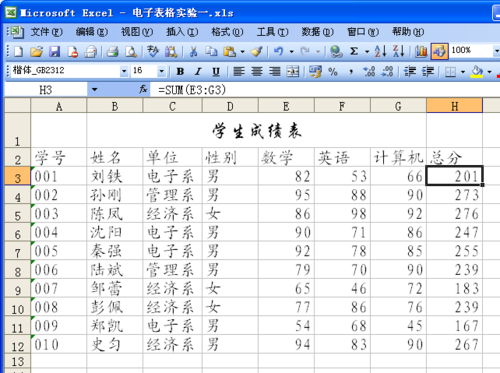Image resolution: width=500 pixels, height=373 pixels.
Task: Click the 100% zoom box
Action: [471, 51]
